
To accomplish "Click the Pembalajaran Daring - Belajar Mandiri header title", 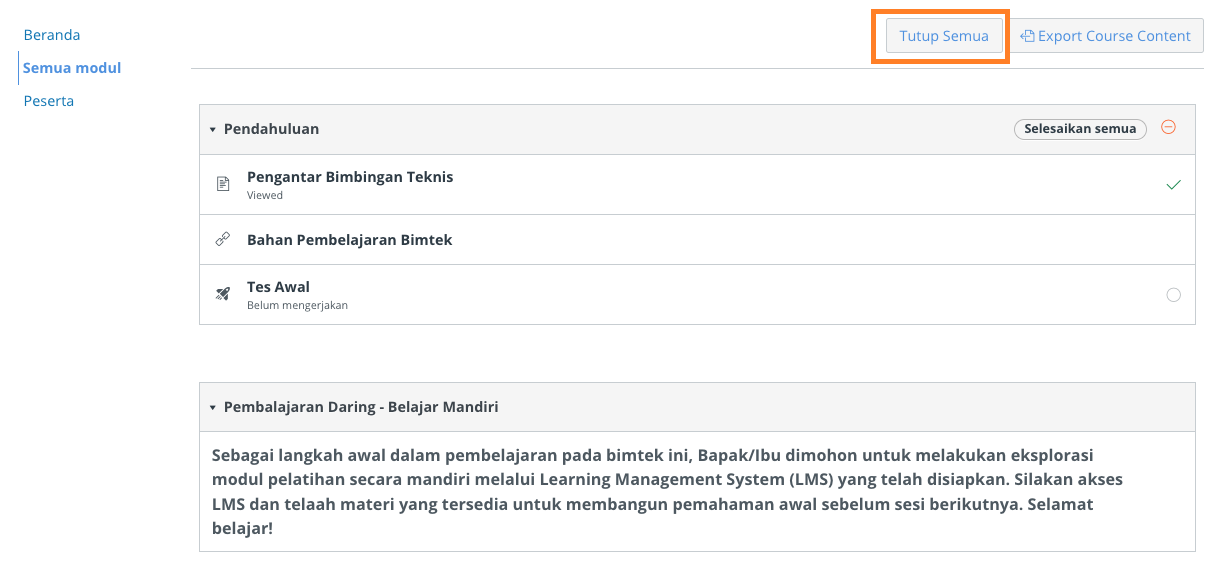I will coord(361,407).
